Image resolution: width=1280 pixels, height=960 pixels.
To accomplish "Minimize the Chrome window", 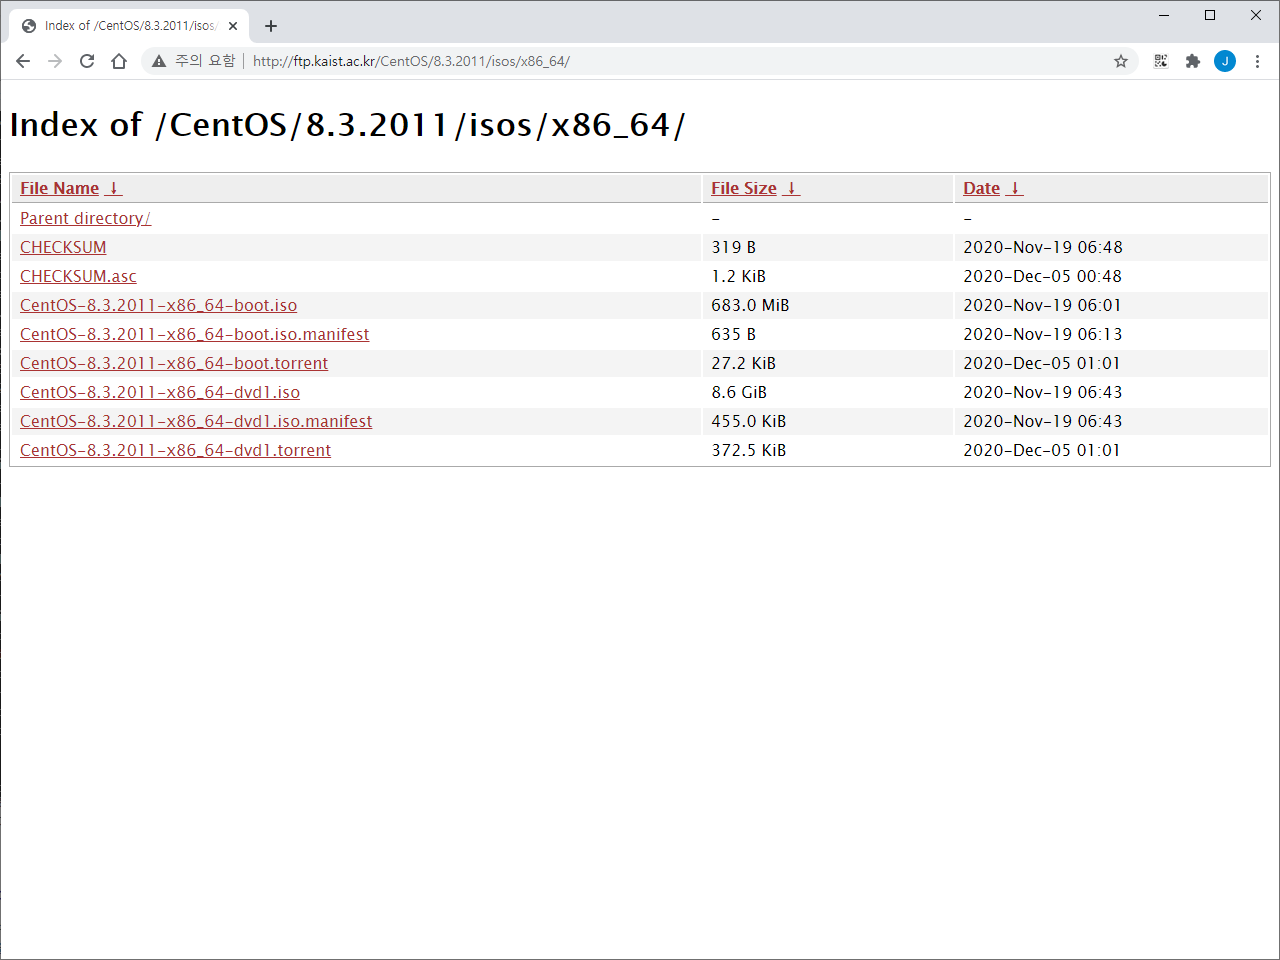I will point(1164,15).
